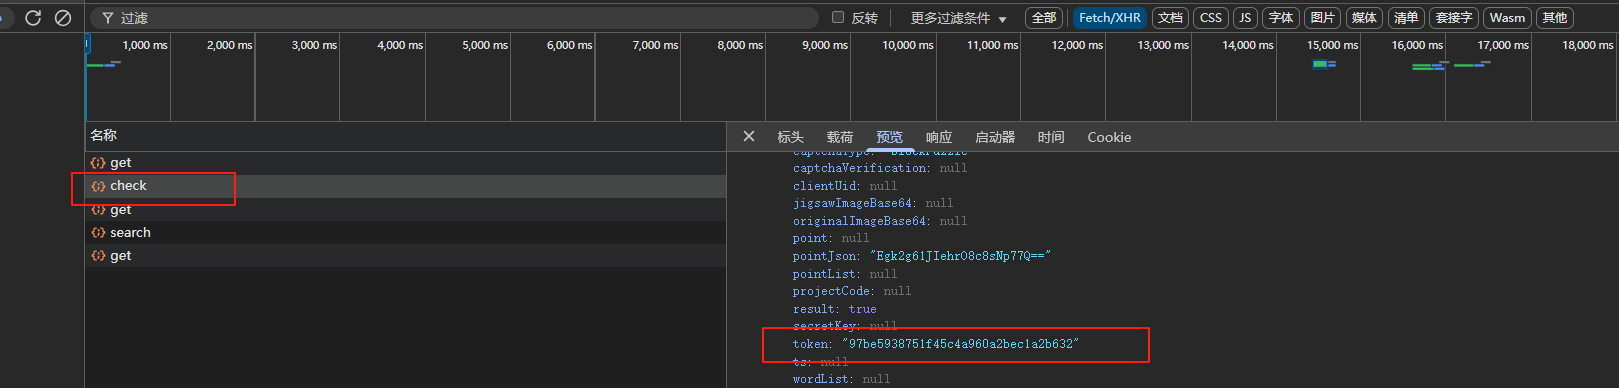Viewport: 1619px width, 388px height.
Task: Reload the network log
Action: 33,18
